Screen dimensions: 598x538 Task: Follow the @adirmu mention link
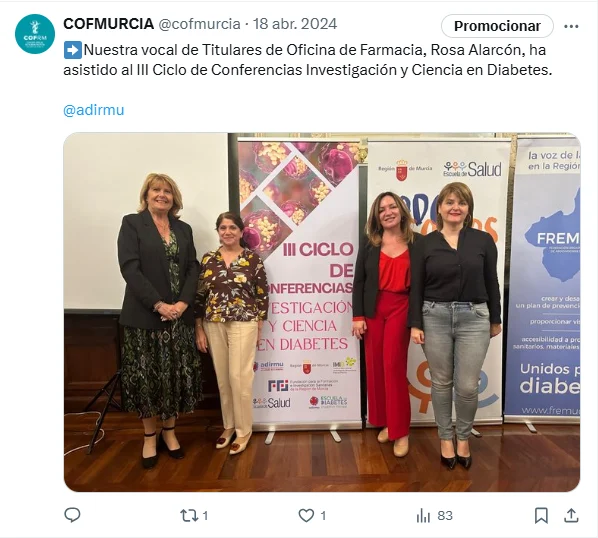[94, 110]
